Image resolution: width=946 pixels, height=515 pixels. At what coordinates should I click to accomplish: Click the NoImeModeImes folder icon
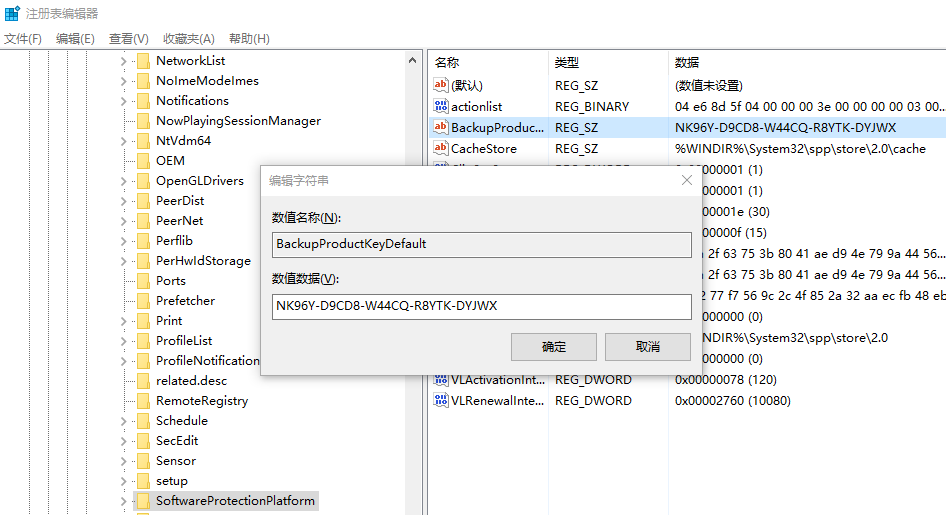[143, 81]
